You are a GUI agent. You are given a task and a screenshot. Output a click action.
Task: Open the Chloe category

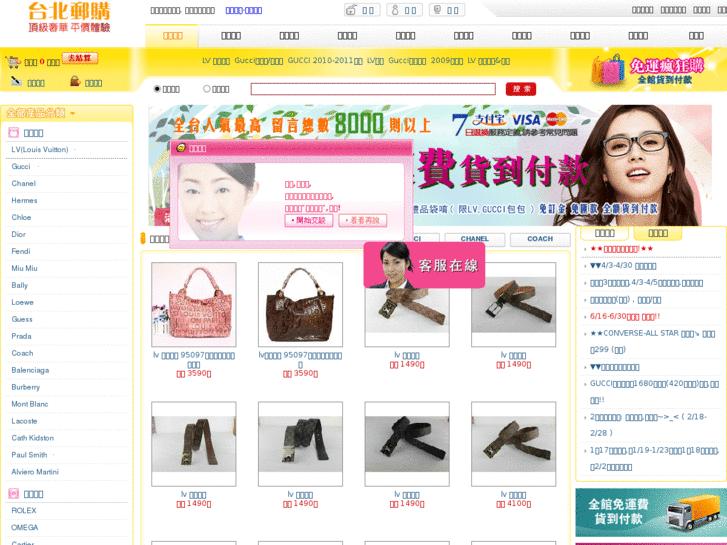pos(21,217)
